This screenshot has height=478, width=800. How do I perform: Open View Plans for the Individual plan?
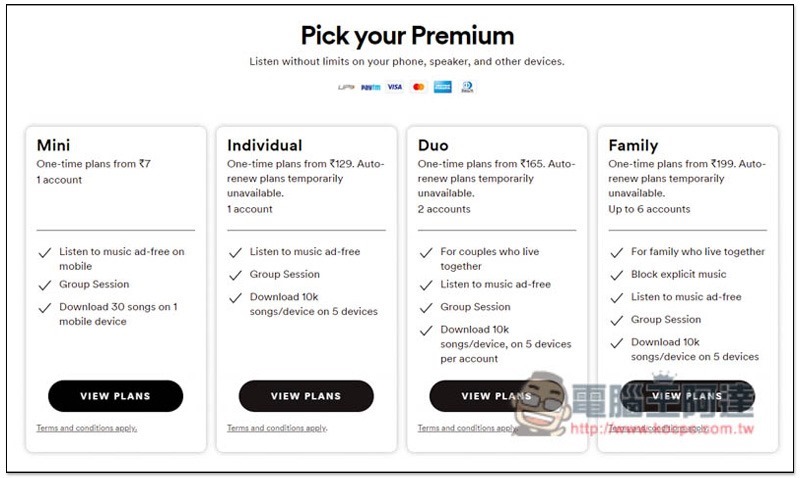pyautogui.click(x=306, y=396)
